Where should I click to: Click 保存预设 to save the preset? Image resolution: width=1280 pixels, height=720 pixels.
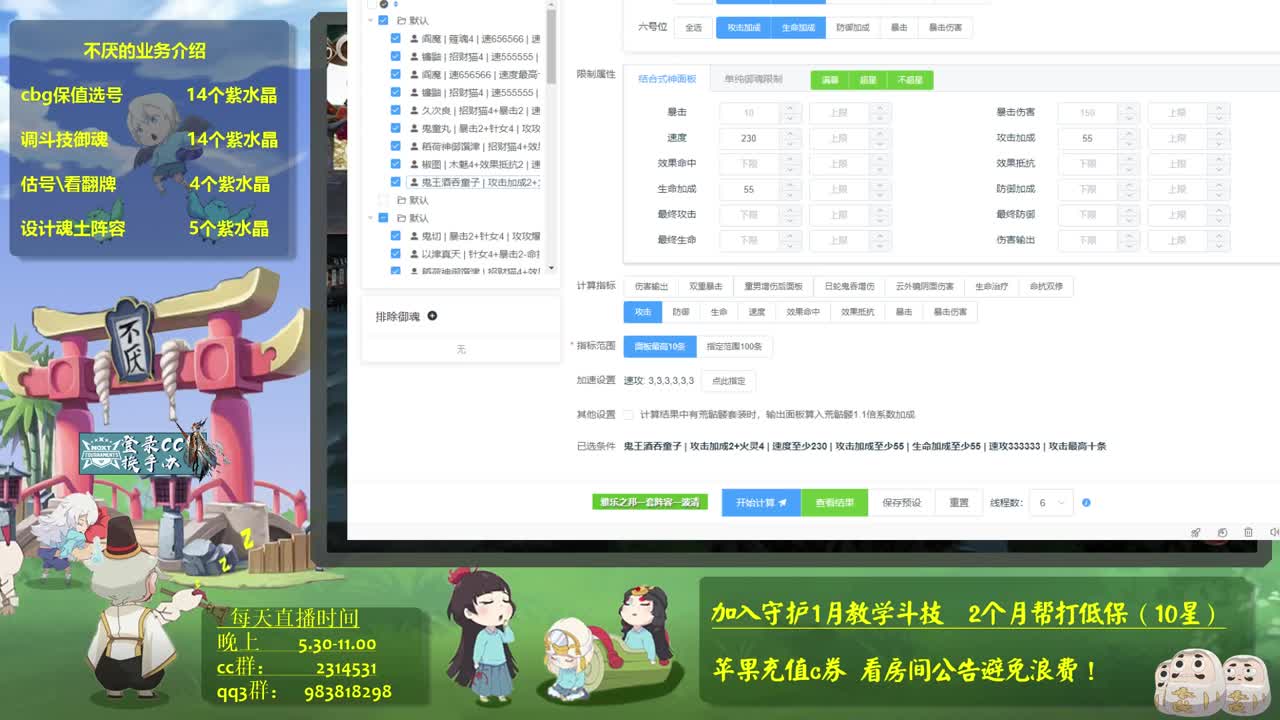(x=901, y=502)
